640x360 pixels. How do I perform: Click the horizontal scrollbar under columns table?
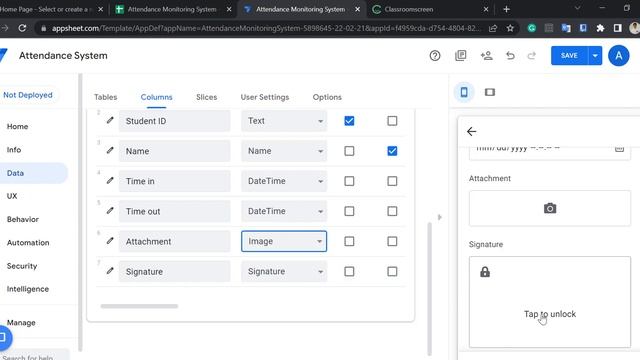[139, 306]
